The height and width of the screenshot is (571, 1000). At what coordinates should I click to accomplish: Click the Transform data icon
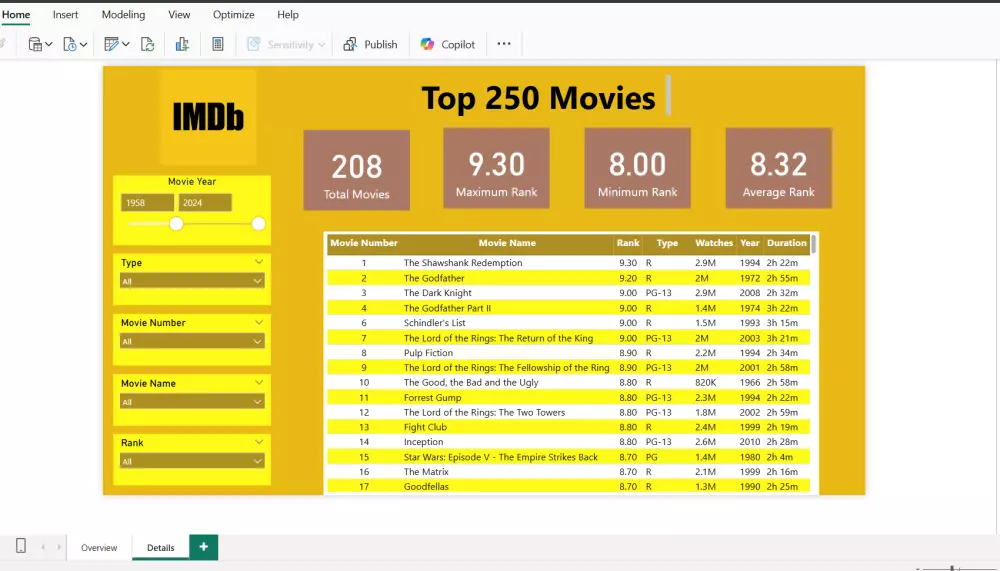pyautogui.click(x=111, y=44)
